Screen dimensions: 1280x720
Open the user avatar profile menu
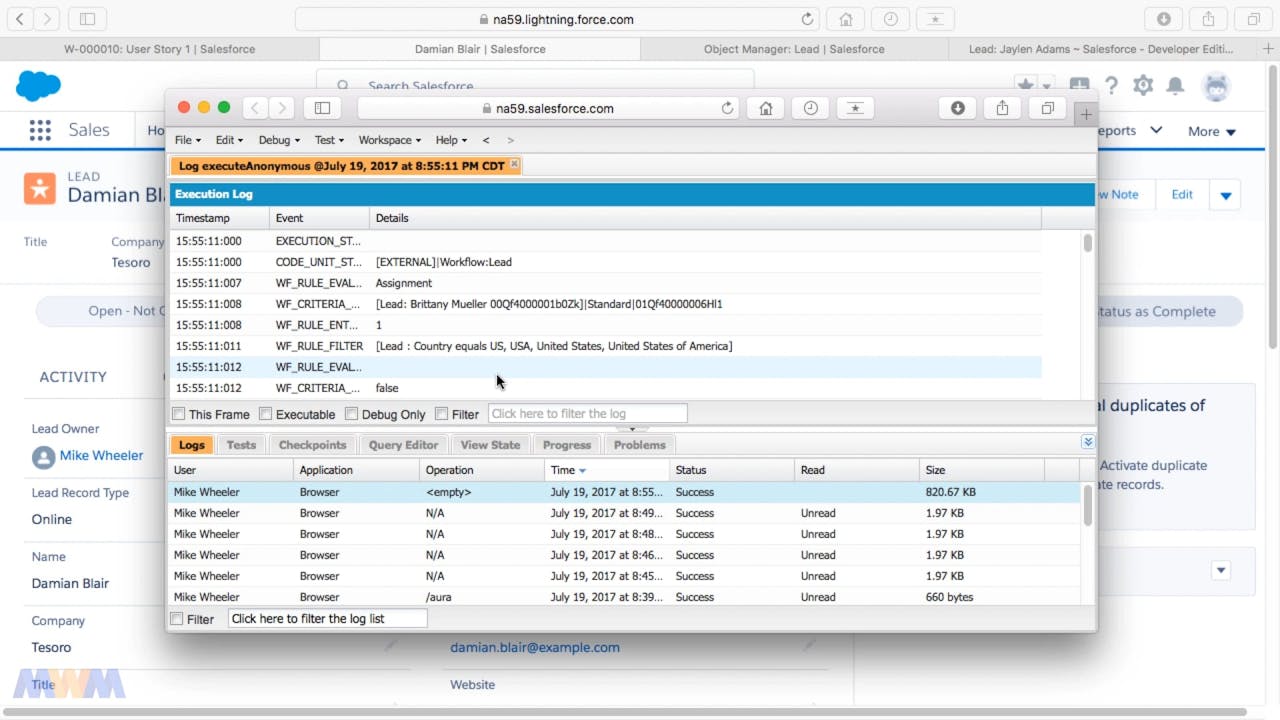1216,87
